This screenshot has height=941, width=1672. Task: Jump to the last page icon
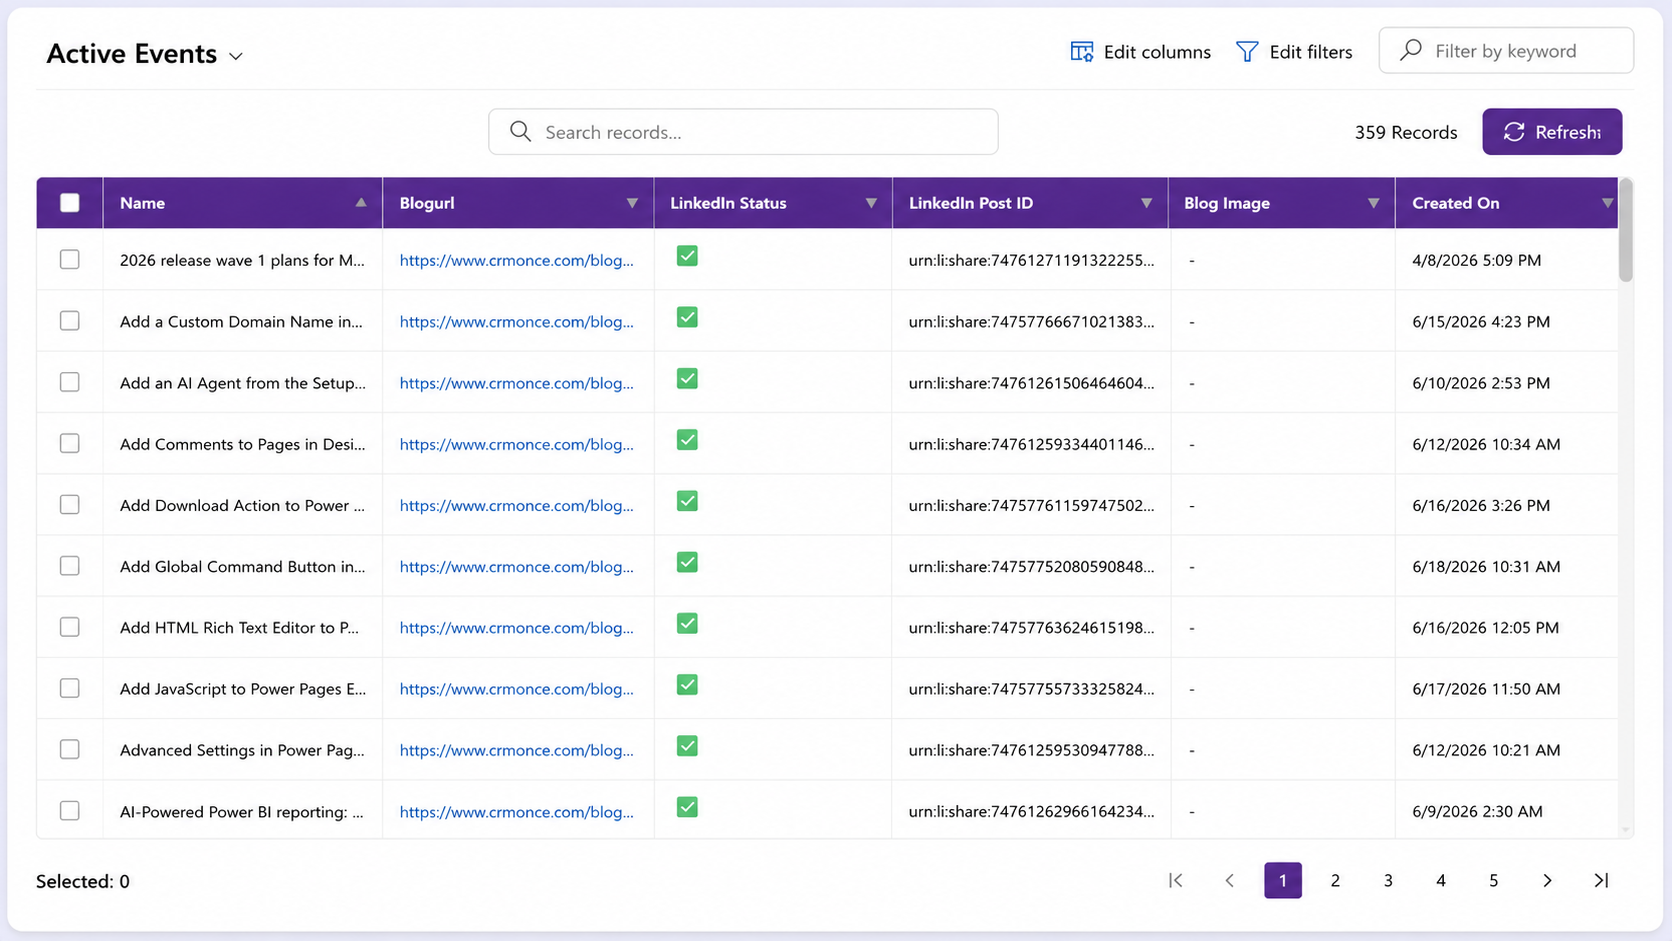(x=1601, y=880)
